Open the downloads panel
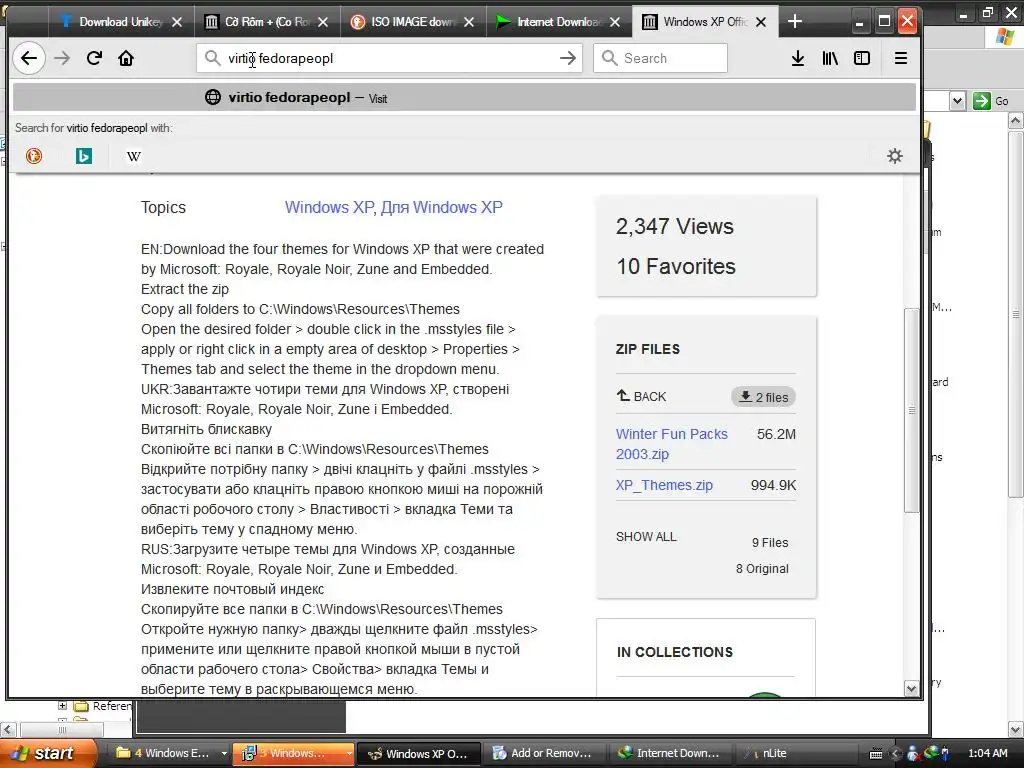Screen dimensions: 1024x768 tap(797, 58)
